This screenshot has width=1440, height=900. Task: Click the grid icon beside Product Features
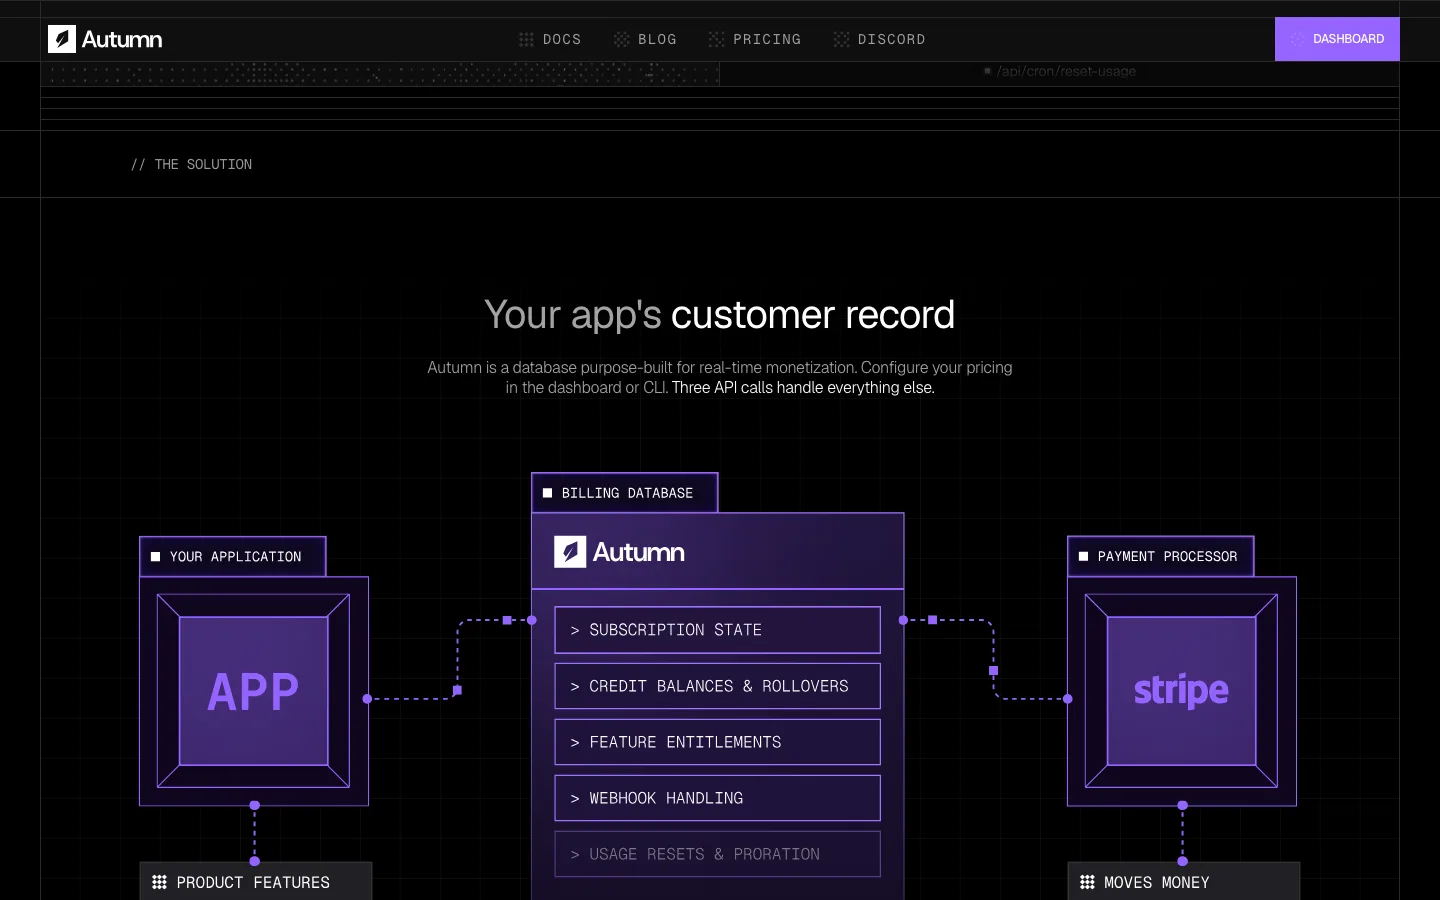pyautogui.click(x=159, y=882)
